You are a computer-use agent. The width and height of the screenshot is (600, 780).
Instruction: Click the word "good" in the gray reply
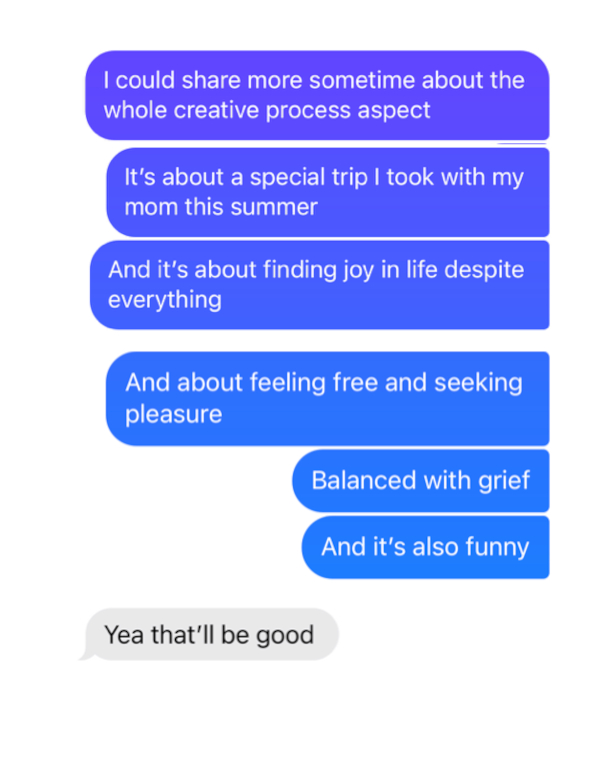click(x=284, y=635)
